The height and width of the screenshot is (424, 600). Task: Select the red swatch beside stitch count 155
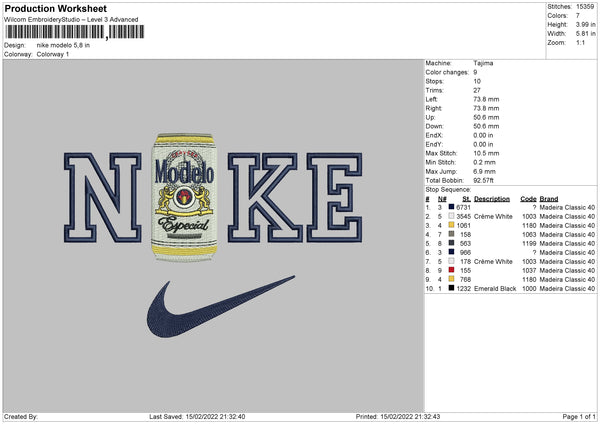(452, 270)
